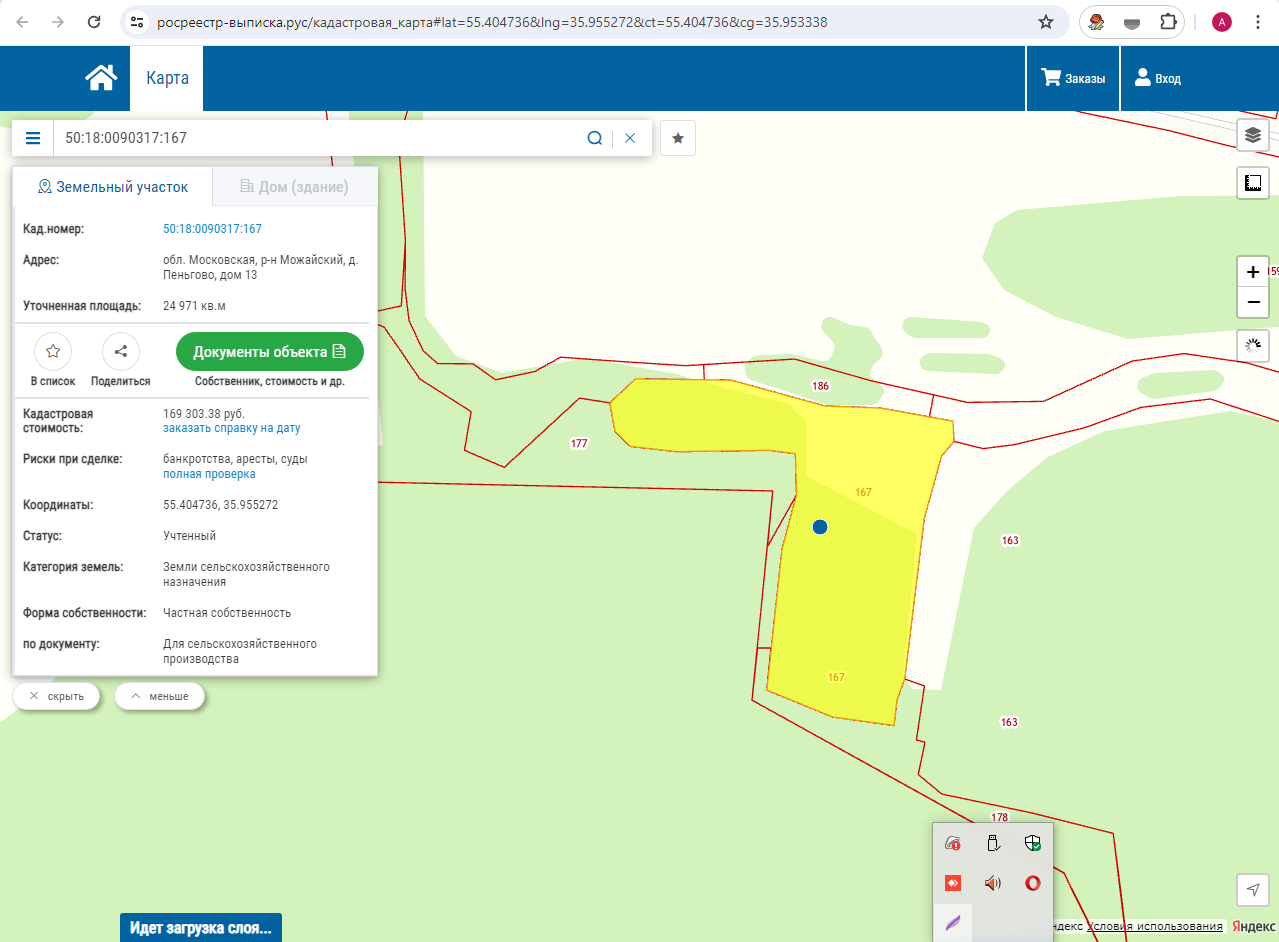The width and height of the screenshot is (1279, 942).
Task: Collapse details with the меньше button
Action: point(160,696)
